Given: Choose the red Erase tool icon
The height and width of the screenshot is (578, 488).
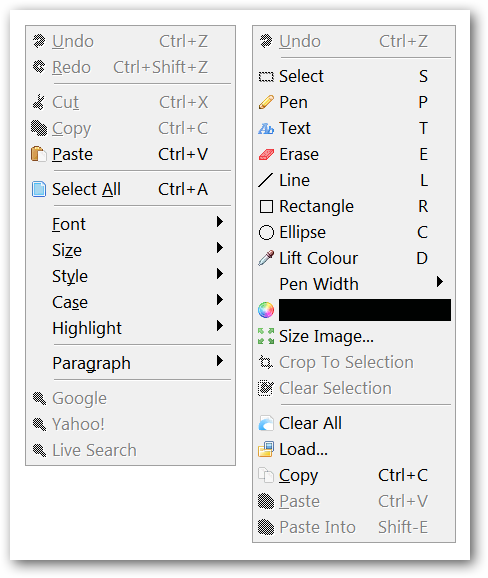Looking at the screenshot, I should point(266,154).
